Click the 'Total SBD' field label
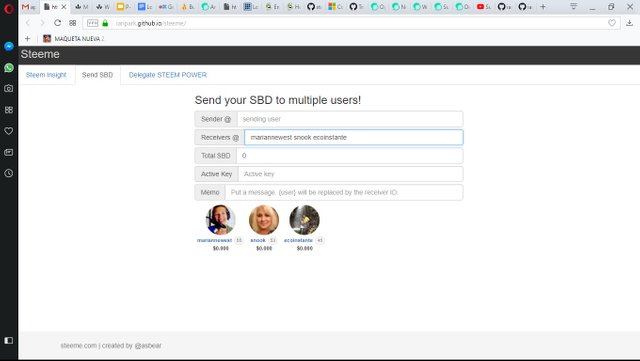Image resolution: width=640 pixels, height=361 pixels. [216, 156]
